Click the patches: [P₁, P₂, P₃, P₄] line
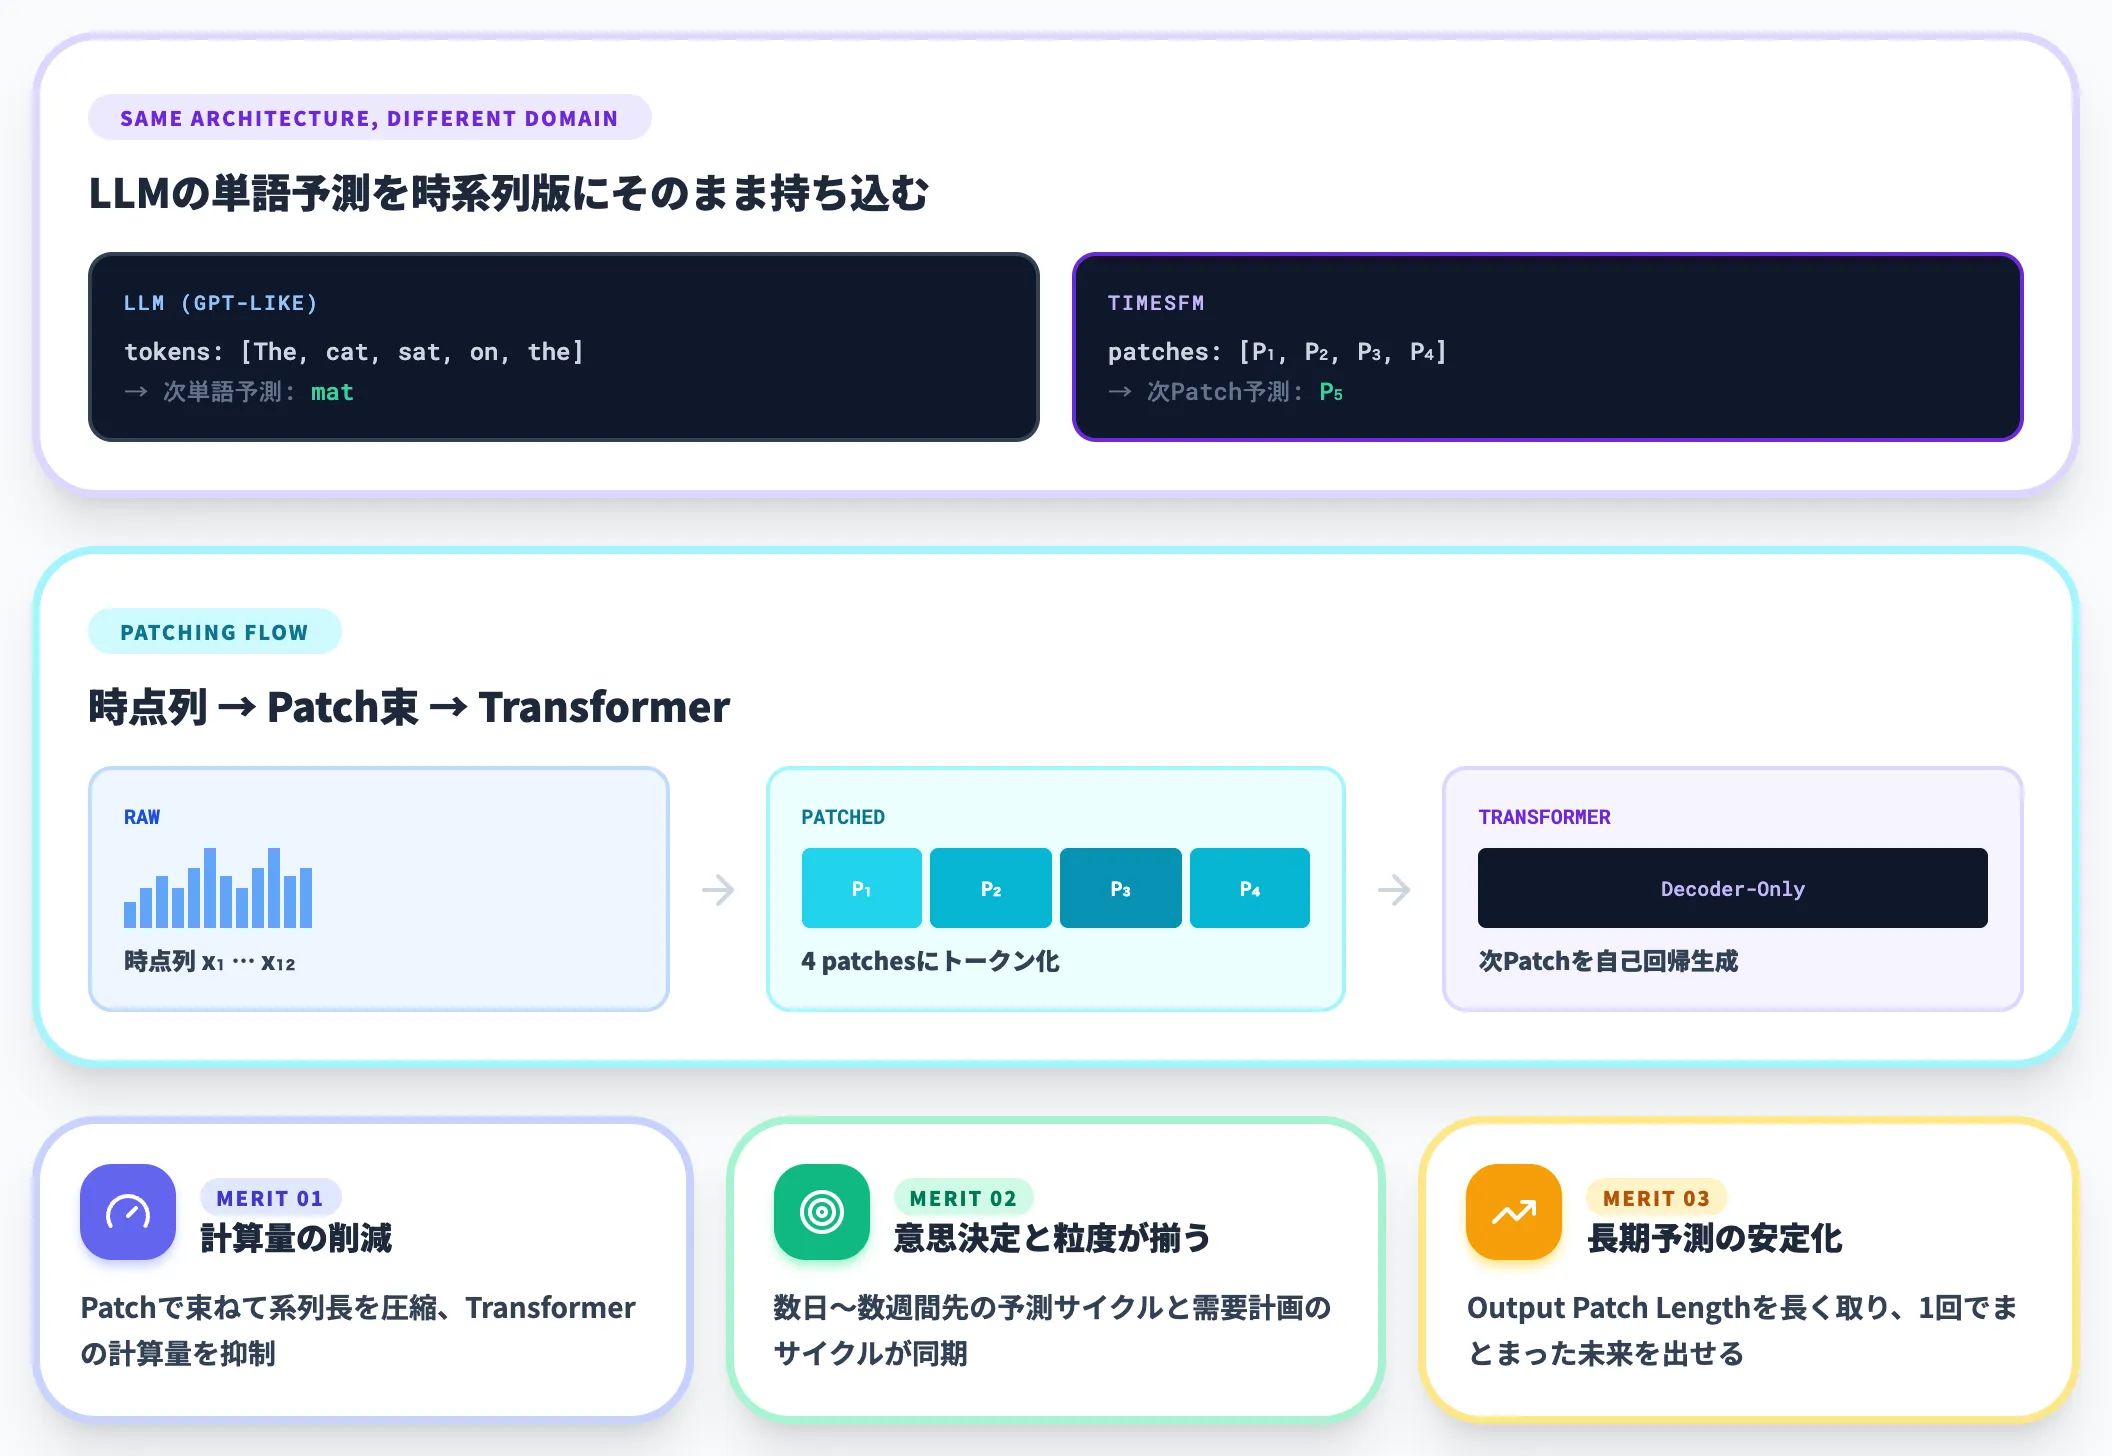2112x1456 pixels. point(1277,352)
